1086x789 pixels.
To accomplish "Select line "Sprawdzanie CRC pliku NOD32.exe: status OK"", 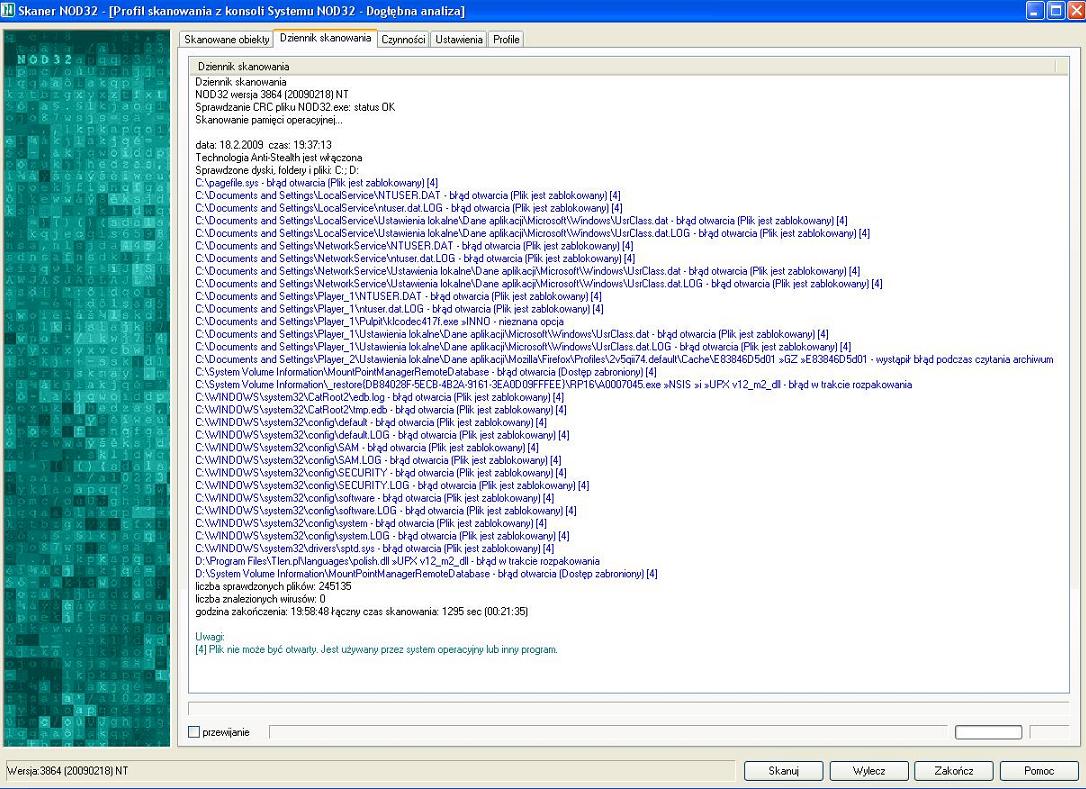I will tap(295, 107).
